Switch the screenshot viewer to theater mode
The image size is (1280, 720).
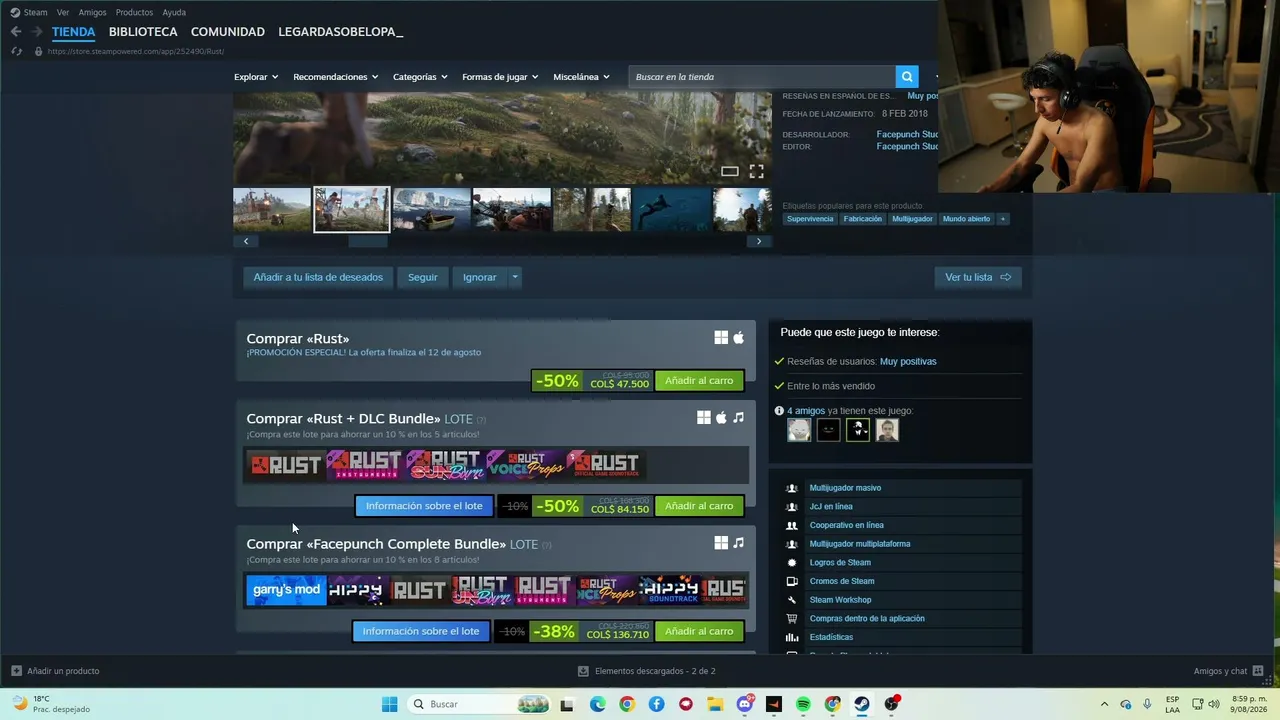[x=730, y=172]
